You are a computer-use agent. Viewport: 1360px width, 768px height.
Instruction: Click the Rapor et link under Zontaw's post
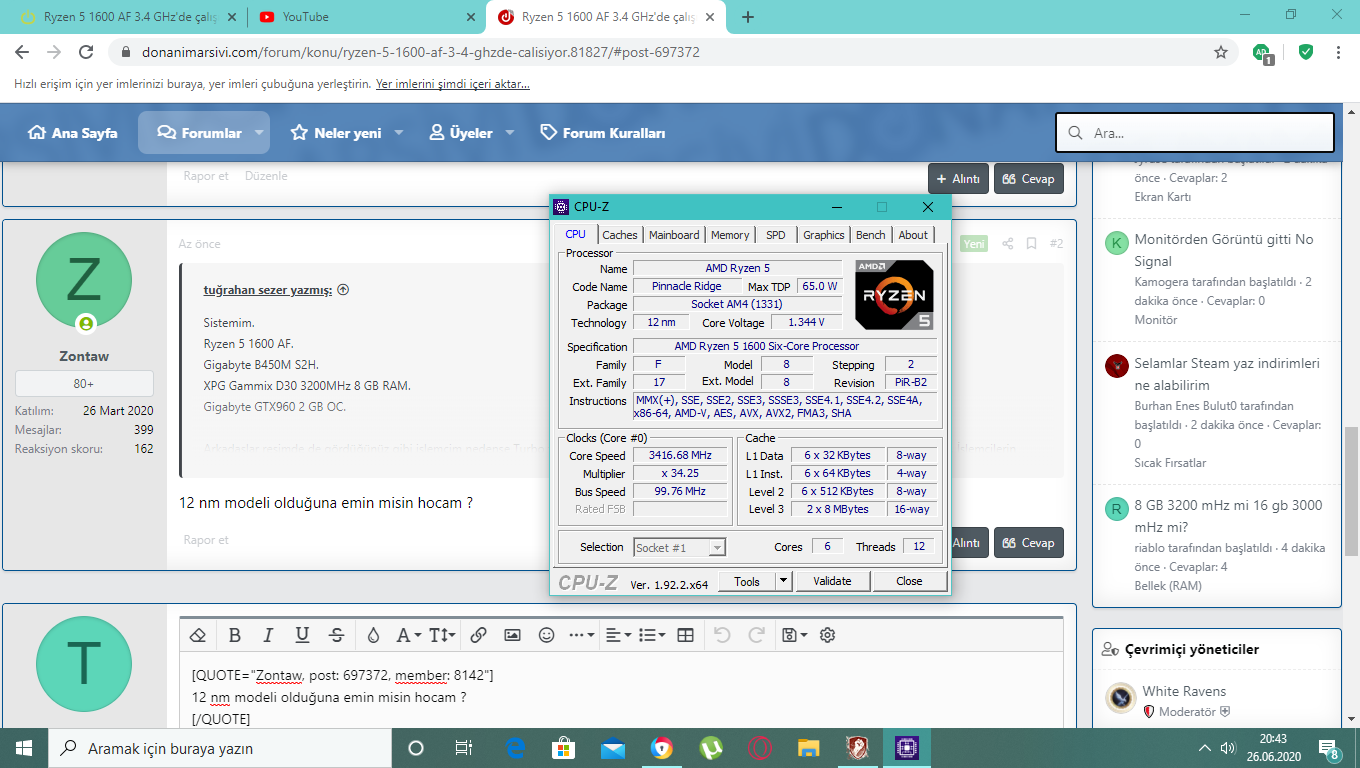coord(206,540)
